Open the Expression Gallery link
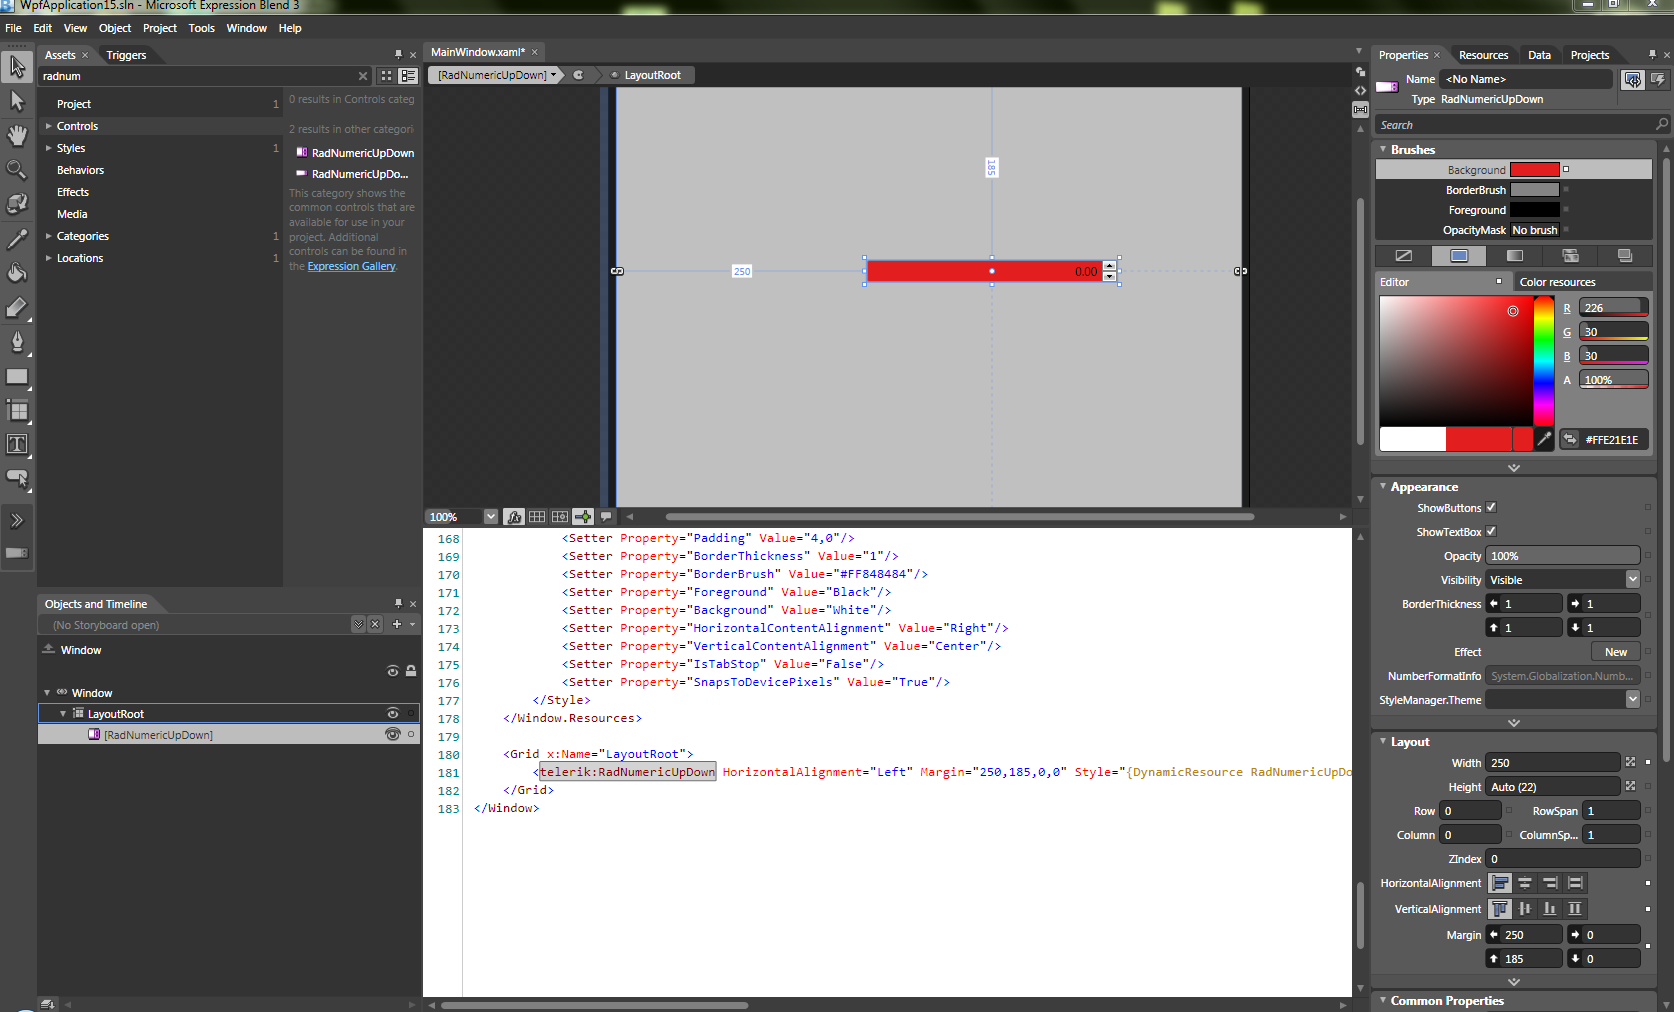 coord(351,266)
